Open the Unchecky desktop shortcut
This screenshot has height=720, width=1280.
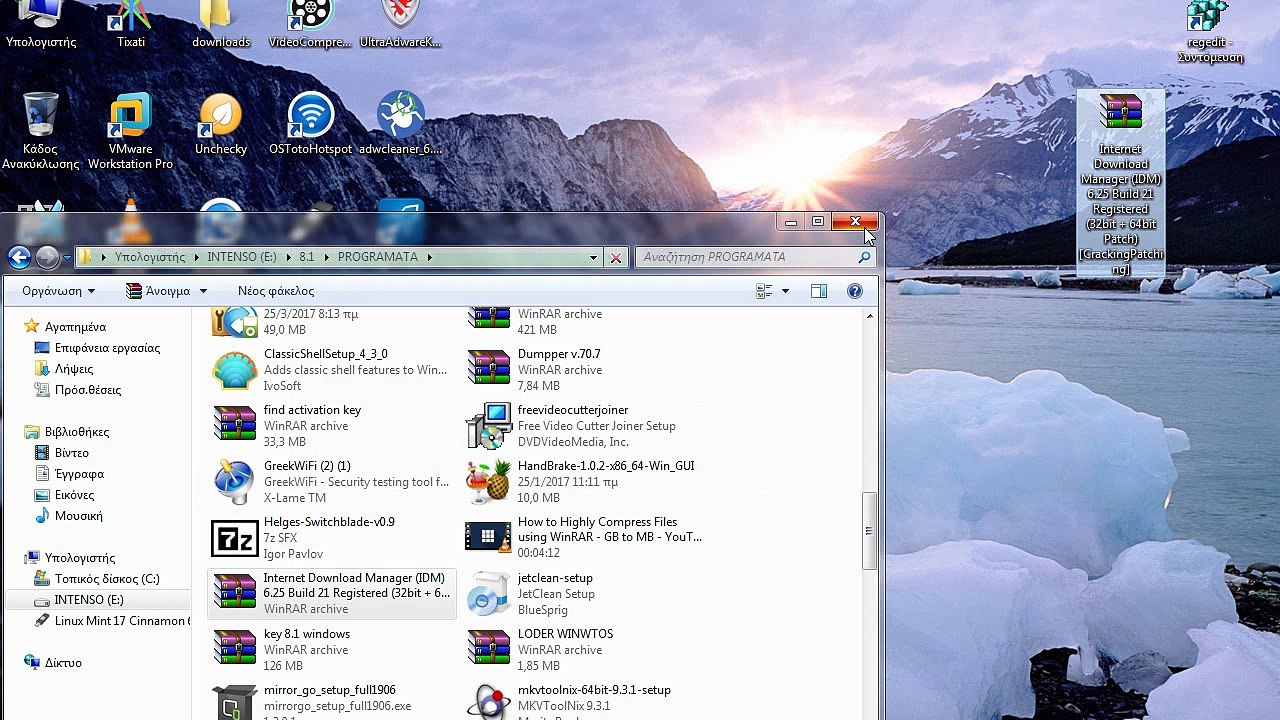pyautogui.click(x=220, y=124)
